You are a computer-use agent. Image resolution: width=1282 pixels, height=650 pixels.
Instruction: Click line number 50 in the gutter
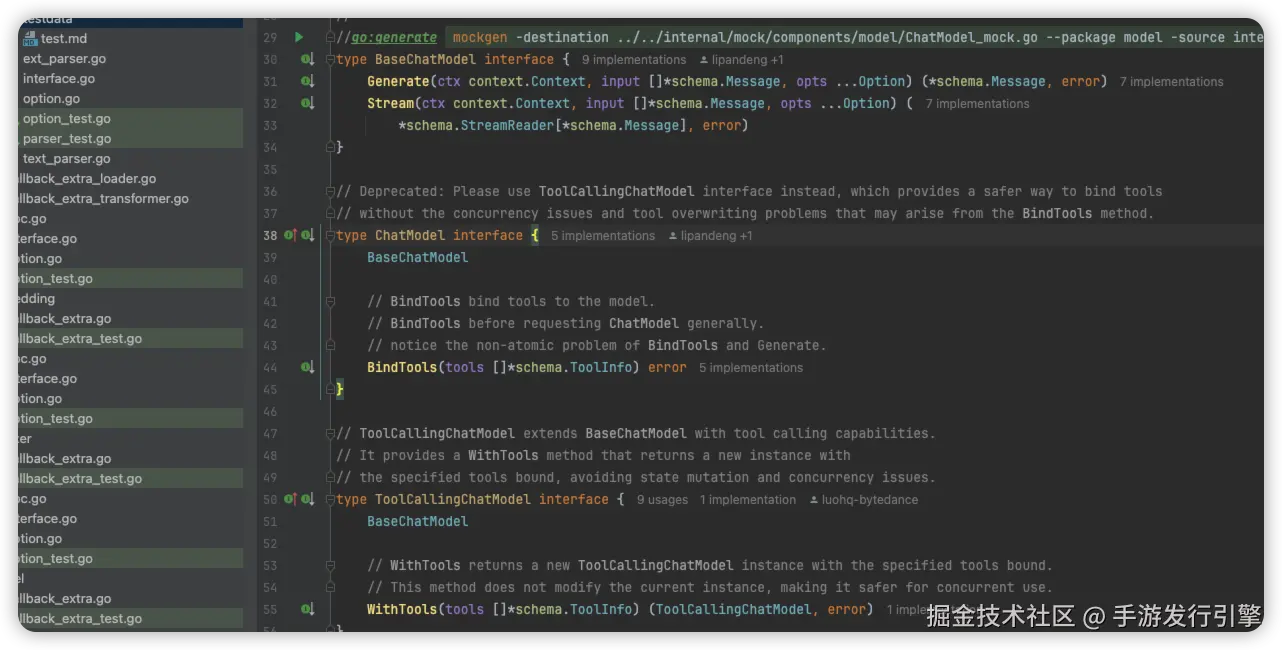click(269, 500)
